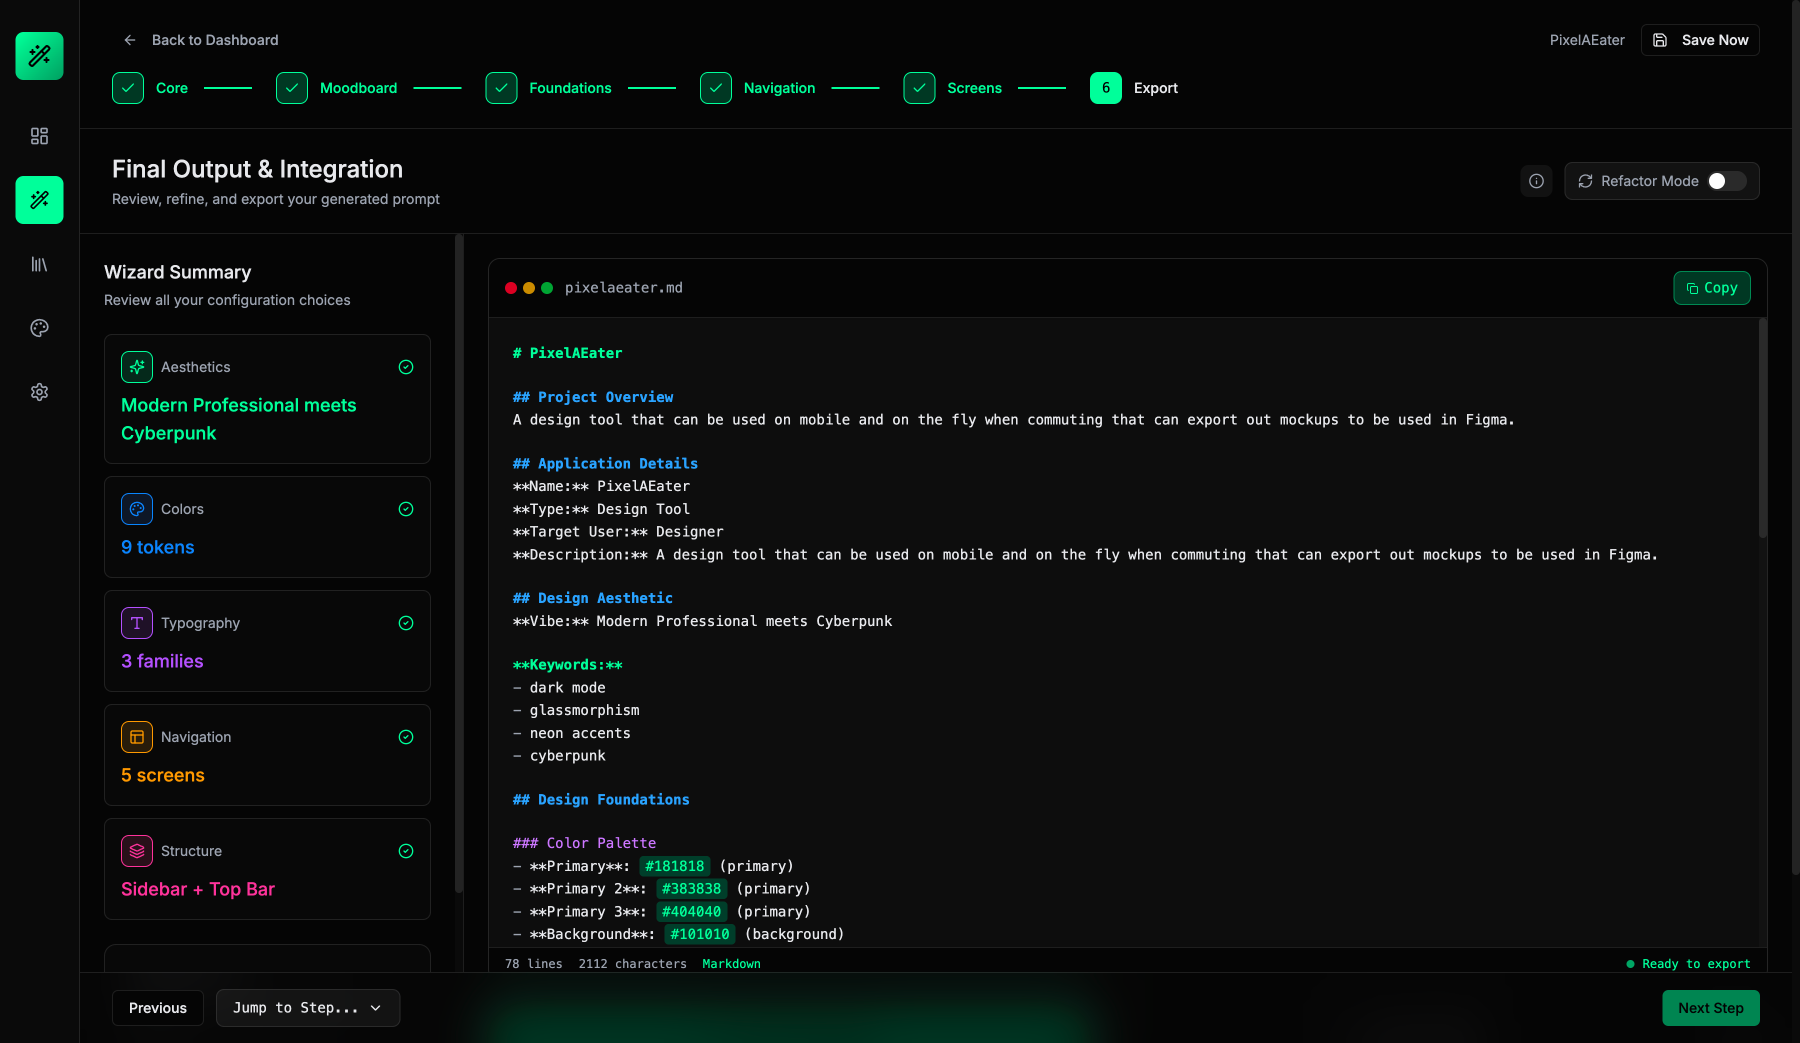Click the Sidebar + Top Bar text
The height and width of the screenshot is (1043, 1800).
[198, 889]
